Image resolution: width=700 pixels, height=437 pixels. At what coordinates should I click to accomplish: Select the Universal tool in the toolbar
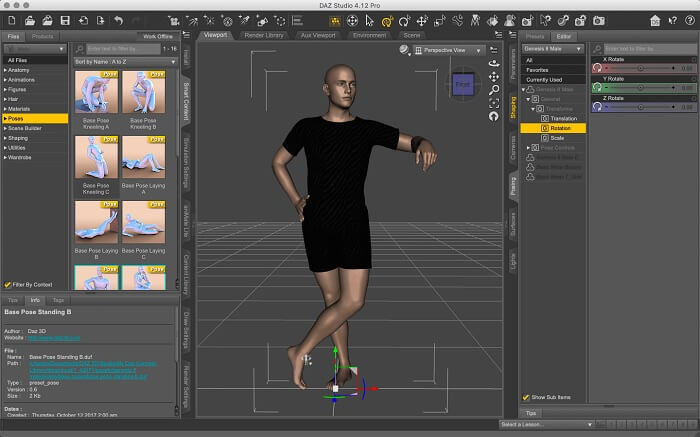352,21
